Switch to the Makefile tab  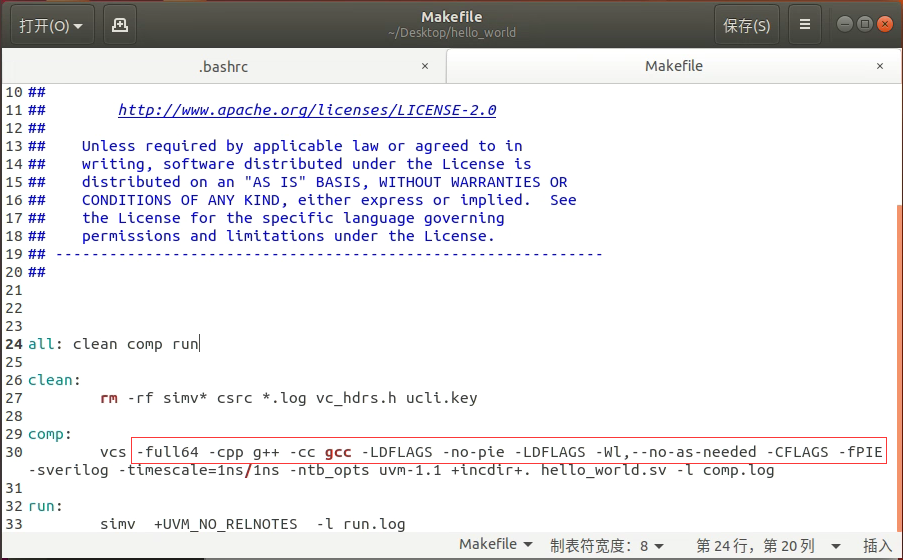673,66
